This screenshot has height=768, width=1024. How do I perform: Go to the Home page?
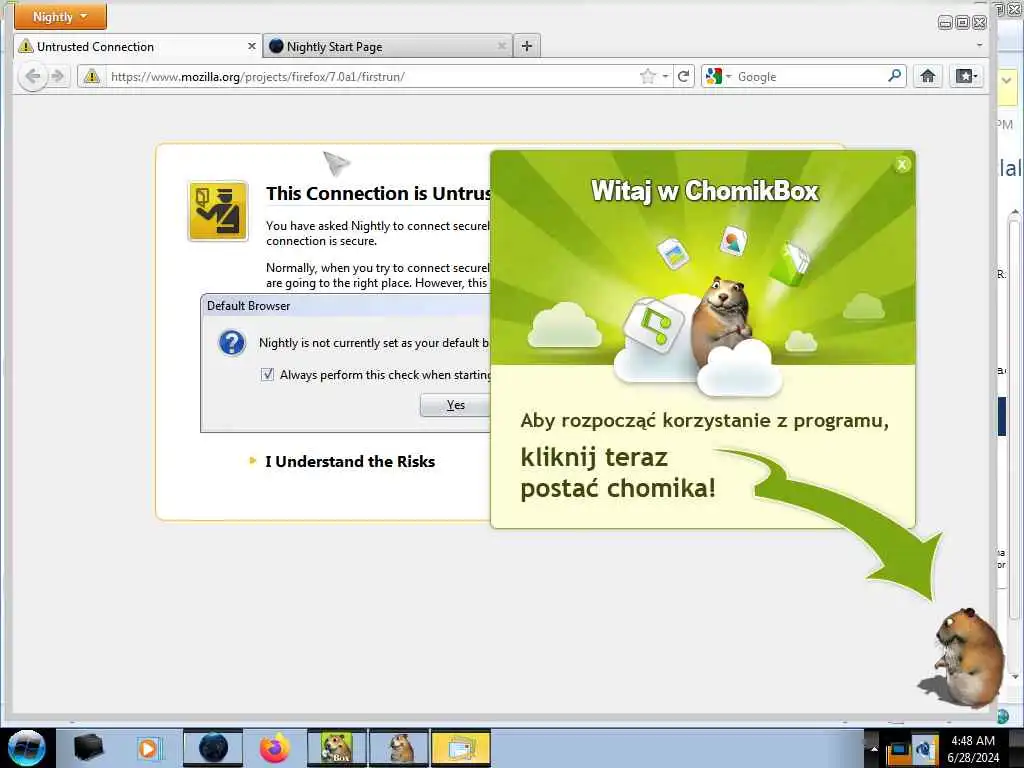927,76
